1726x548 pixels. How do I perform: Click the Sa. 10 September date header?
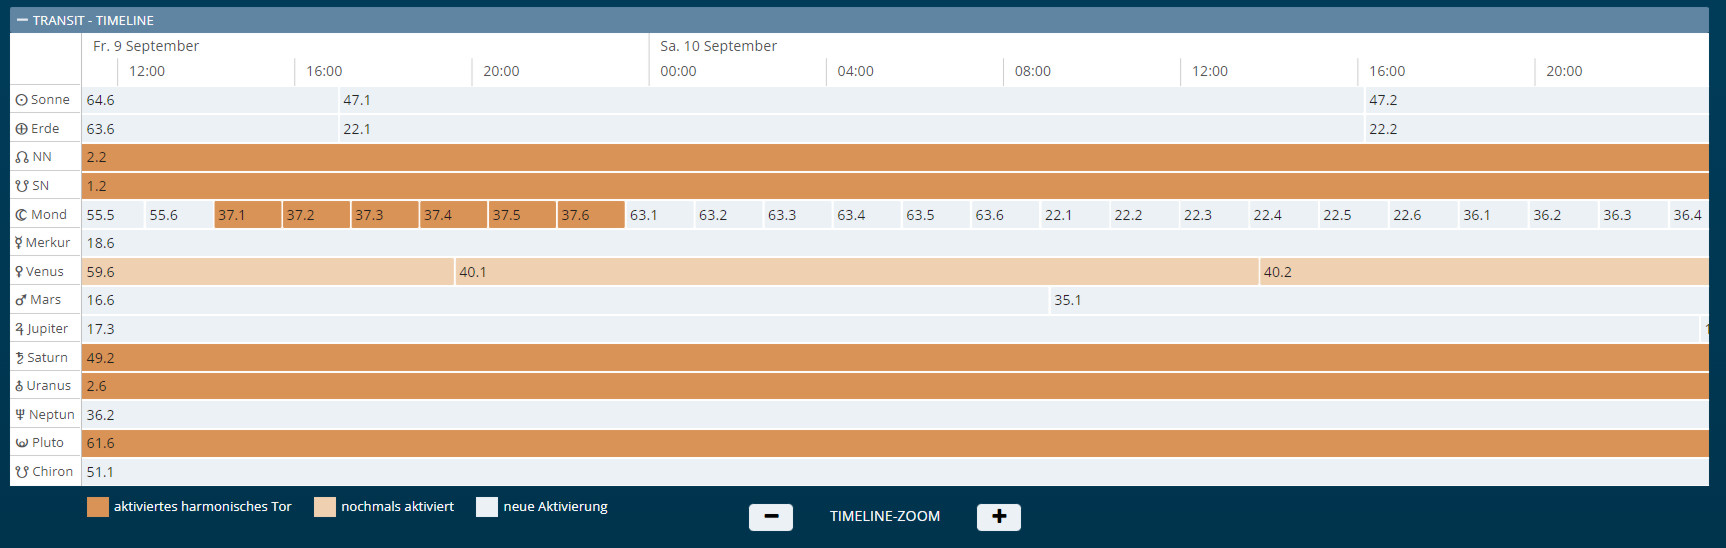click(x=718, y=46)
